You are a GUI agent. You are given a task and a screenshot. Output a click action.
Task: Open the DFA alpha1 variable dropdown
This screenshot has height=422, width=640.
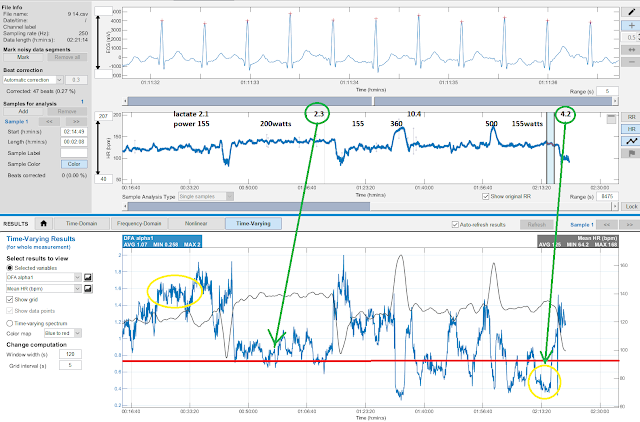44,277
